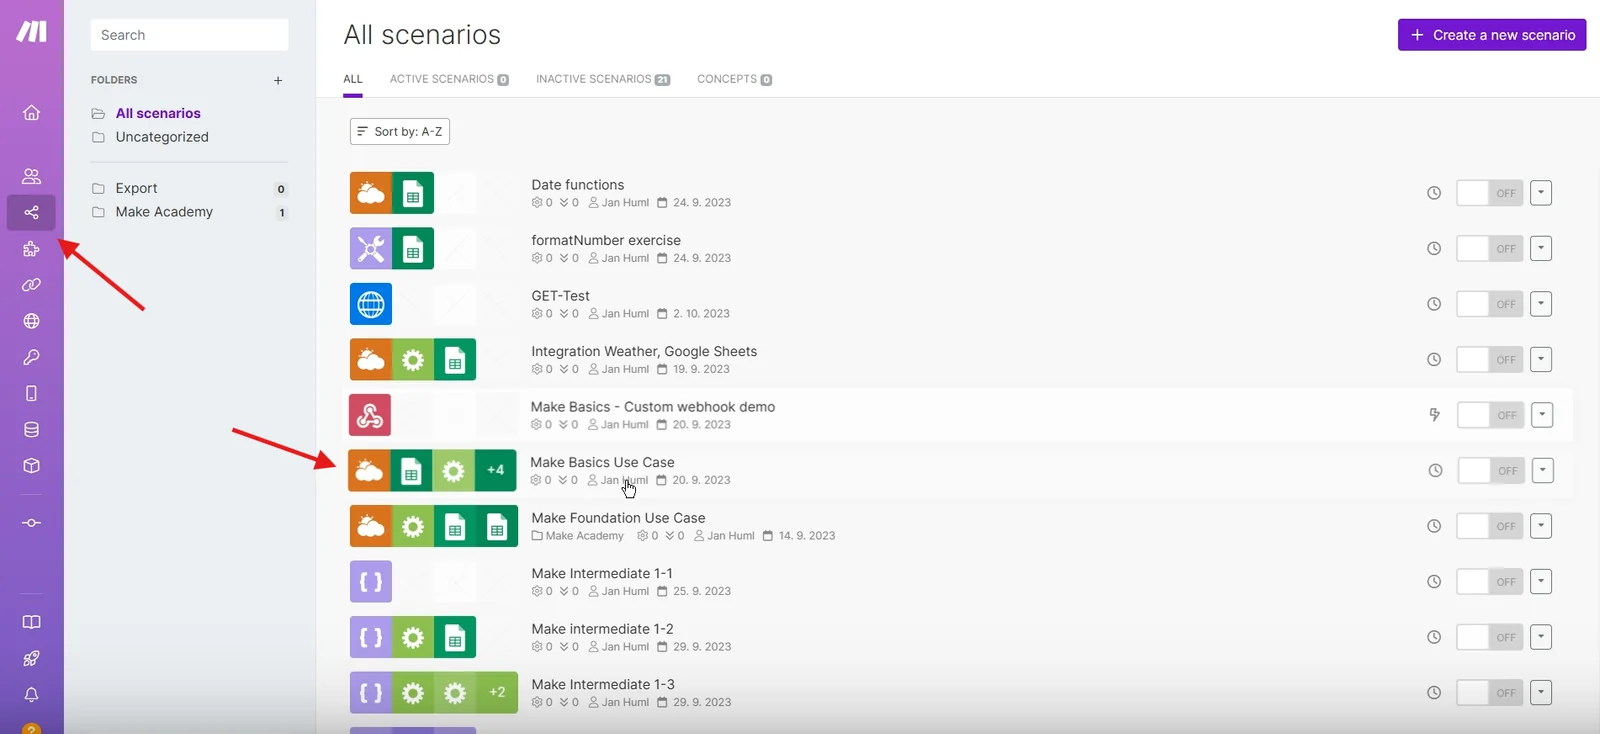
Task: Open the Date functions scenario name
Action: 578,185
